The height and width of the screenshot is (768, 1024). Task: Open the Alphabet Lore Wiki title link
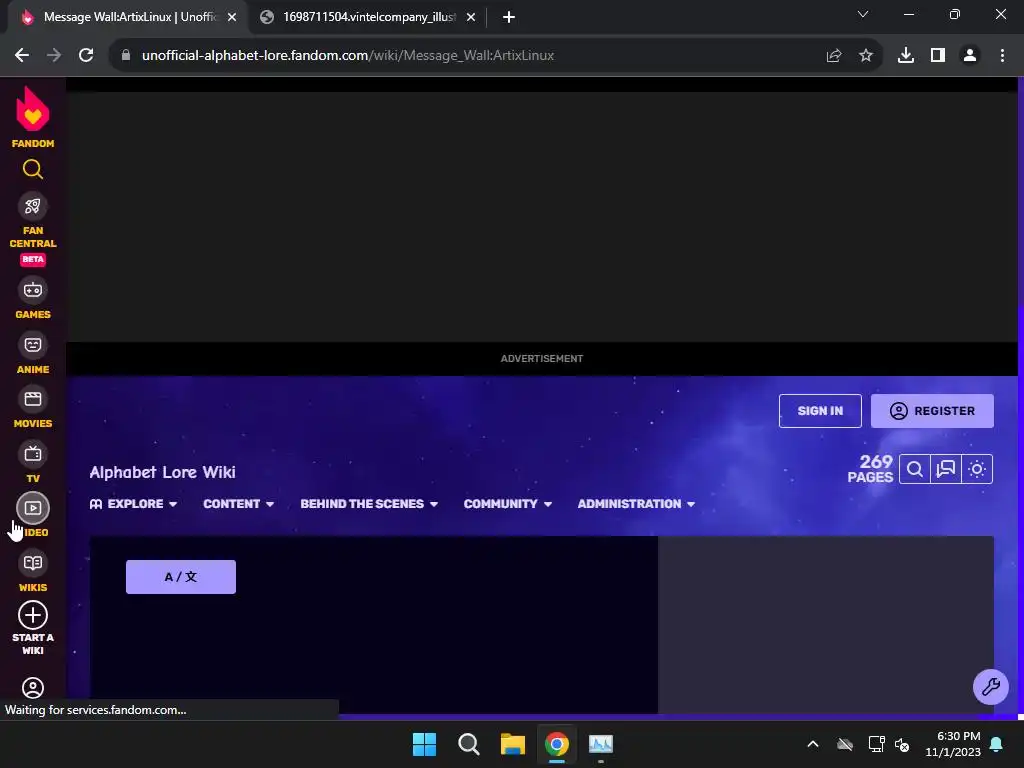[163, 472]
